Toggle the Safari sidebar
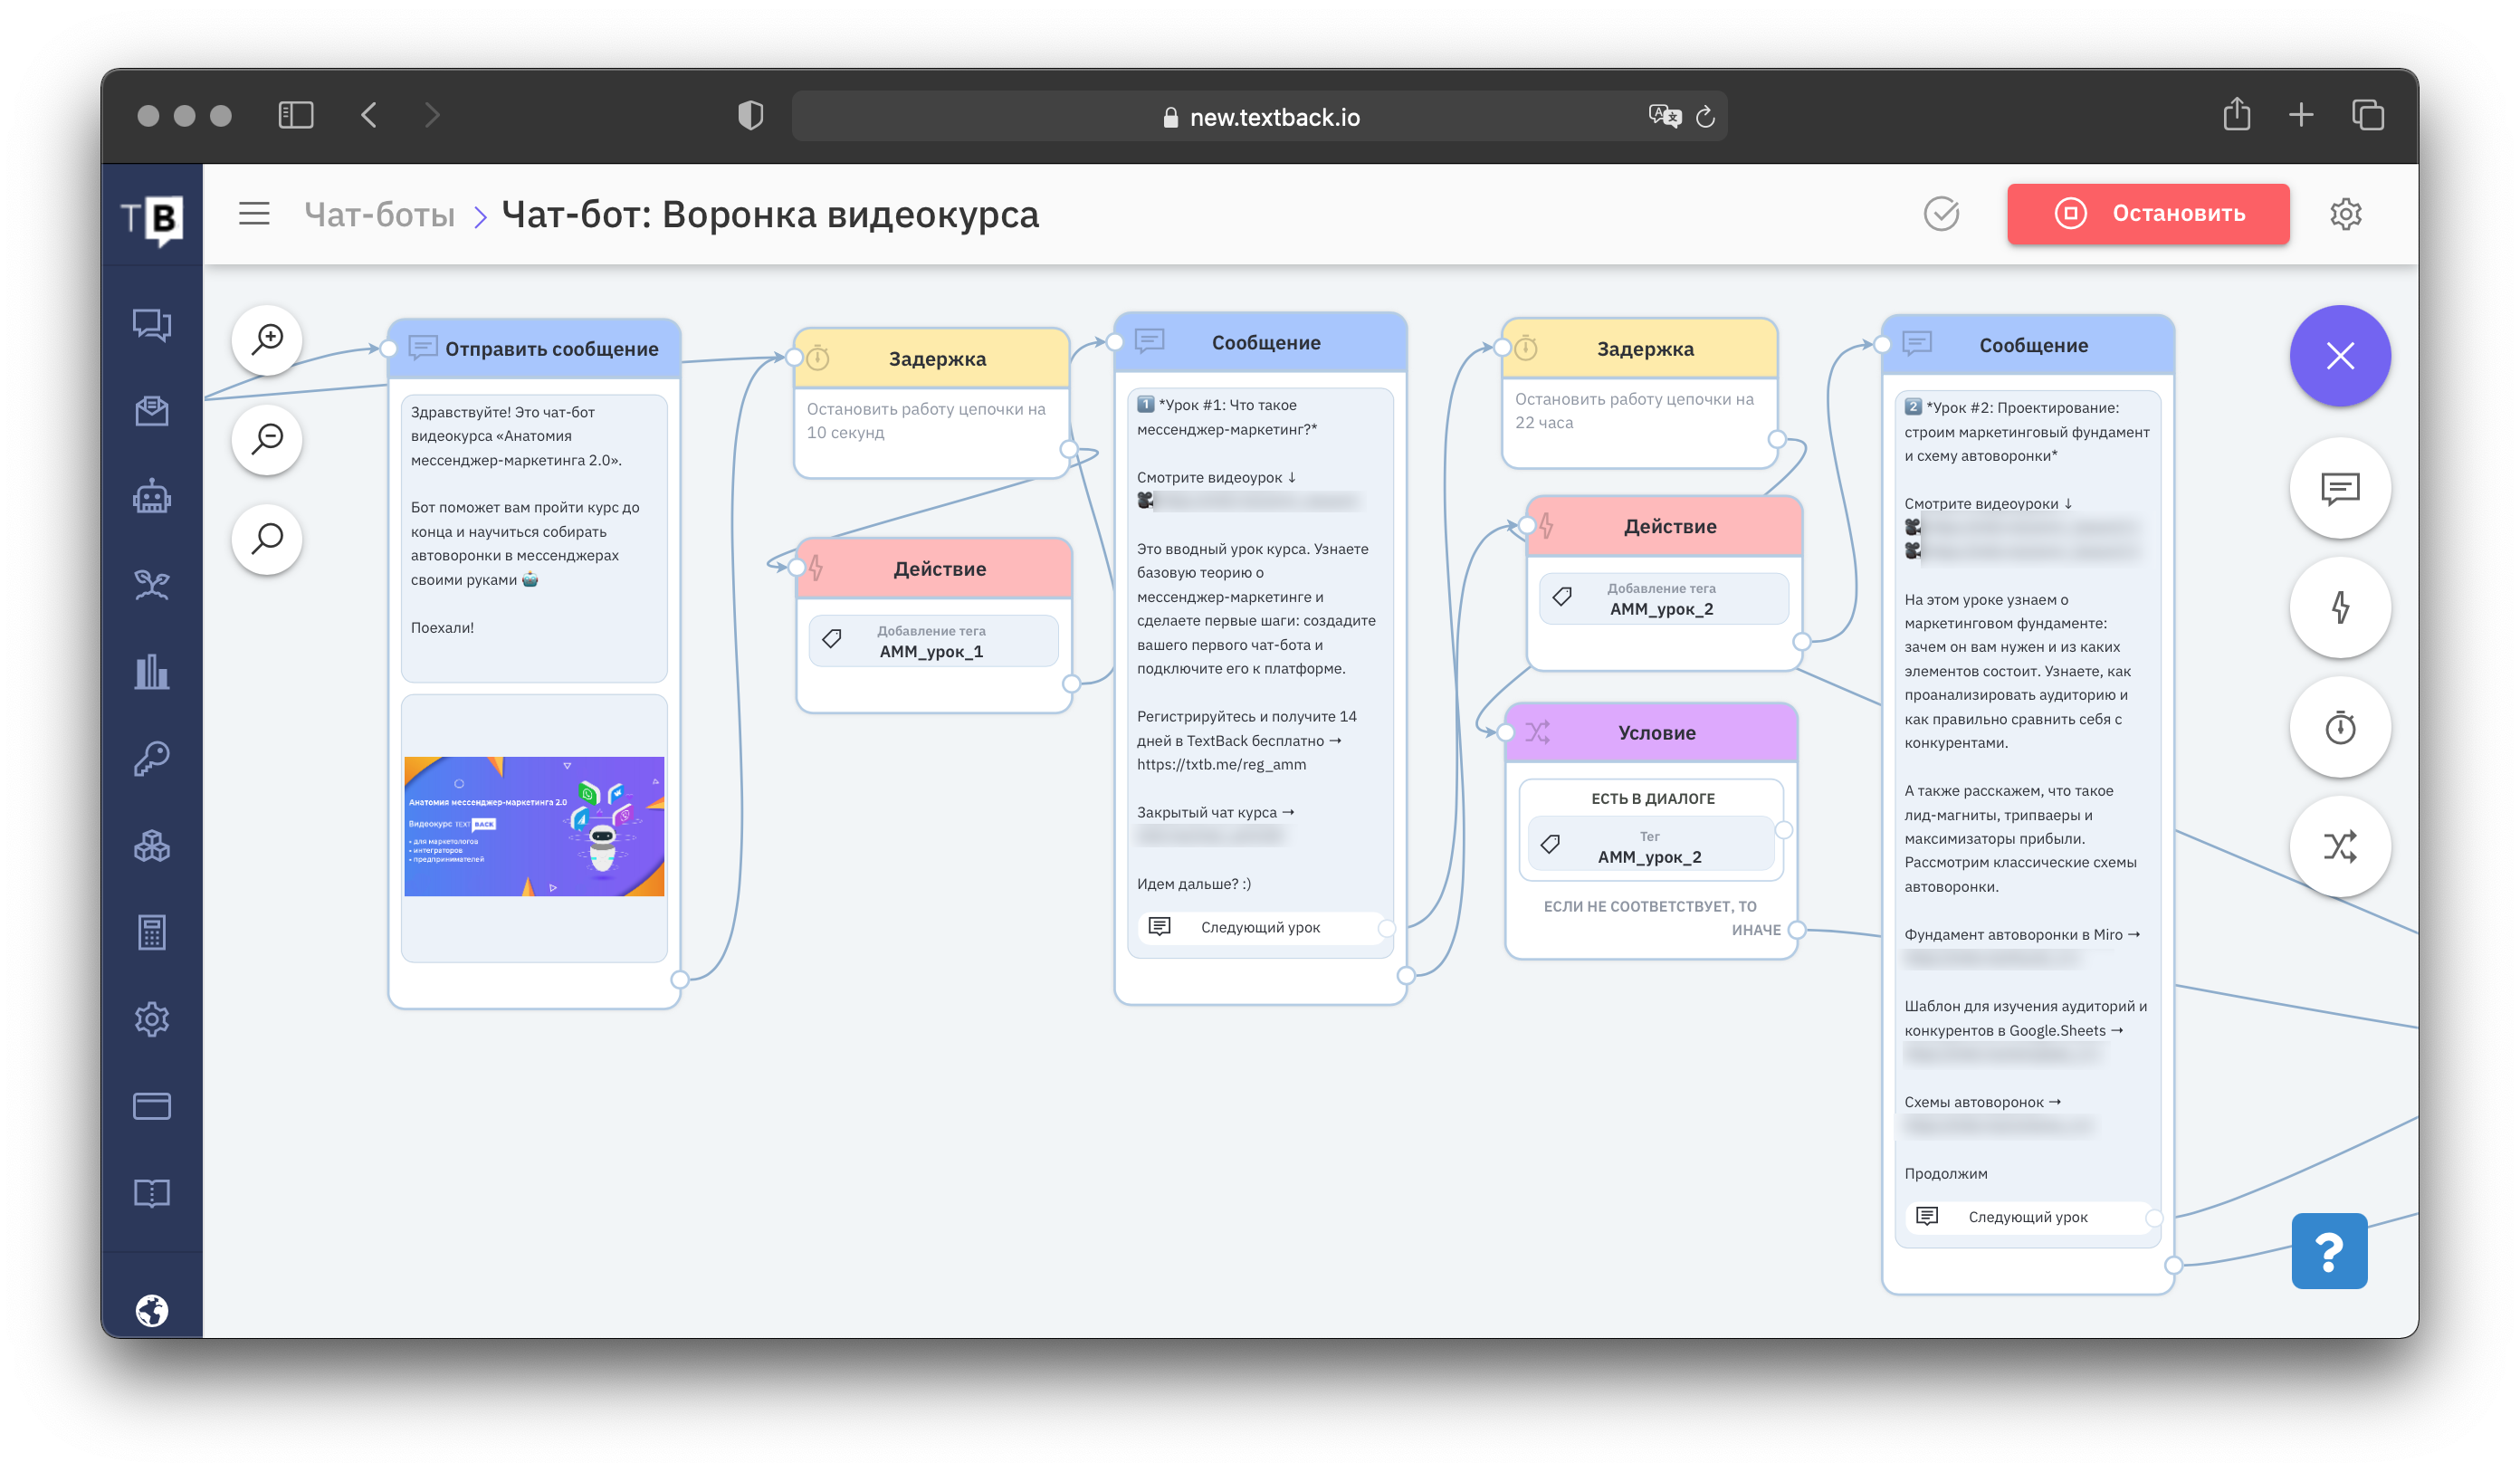2520x1472 pixels. (x=296, y=115)
